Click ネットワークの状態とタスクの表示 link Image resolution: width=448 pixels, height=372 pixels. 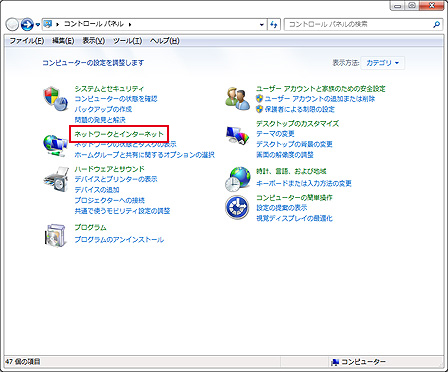click(125, 144)
